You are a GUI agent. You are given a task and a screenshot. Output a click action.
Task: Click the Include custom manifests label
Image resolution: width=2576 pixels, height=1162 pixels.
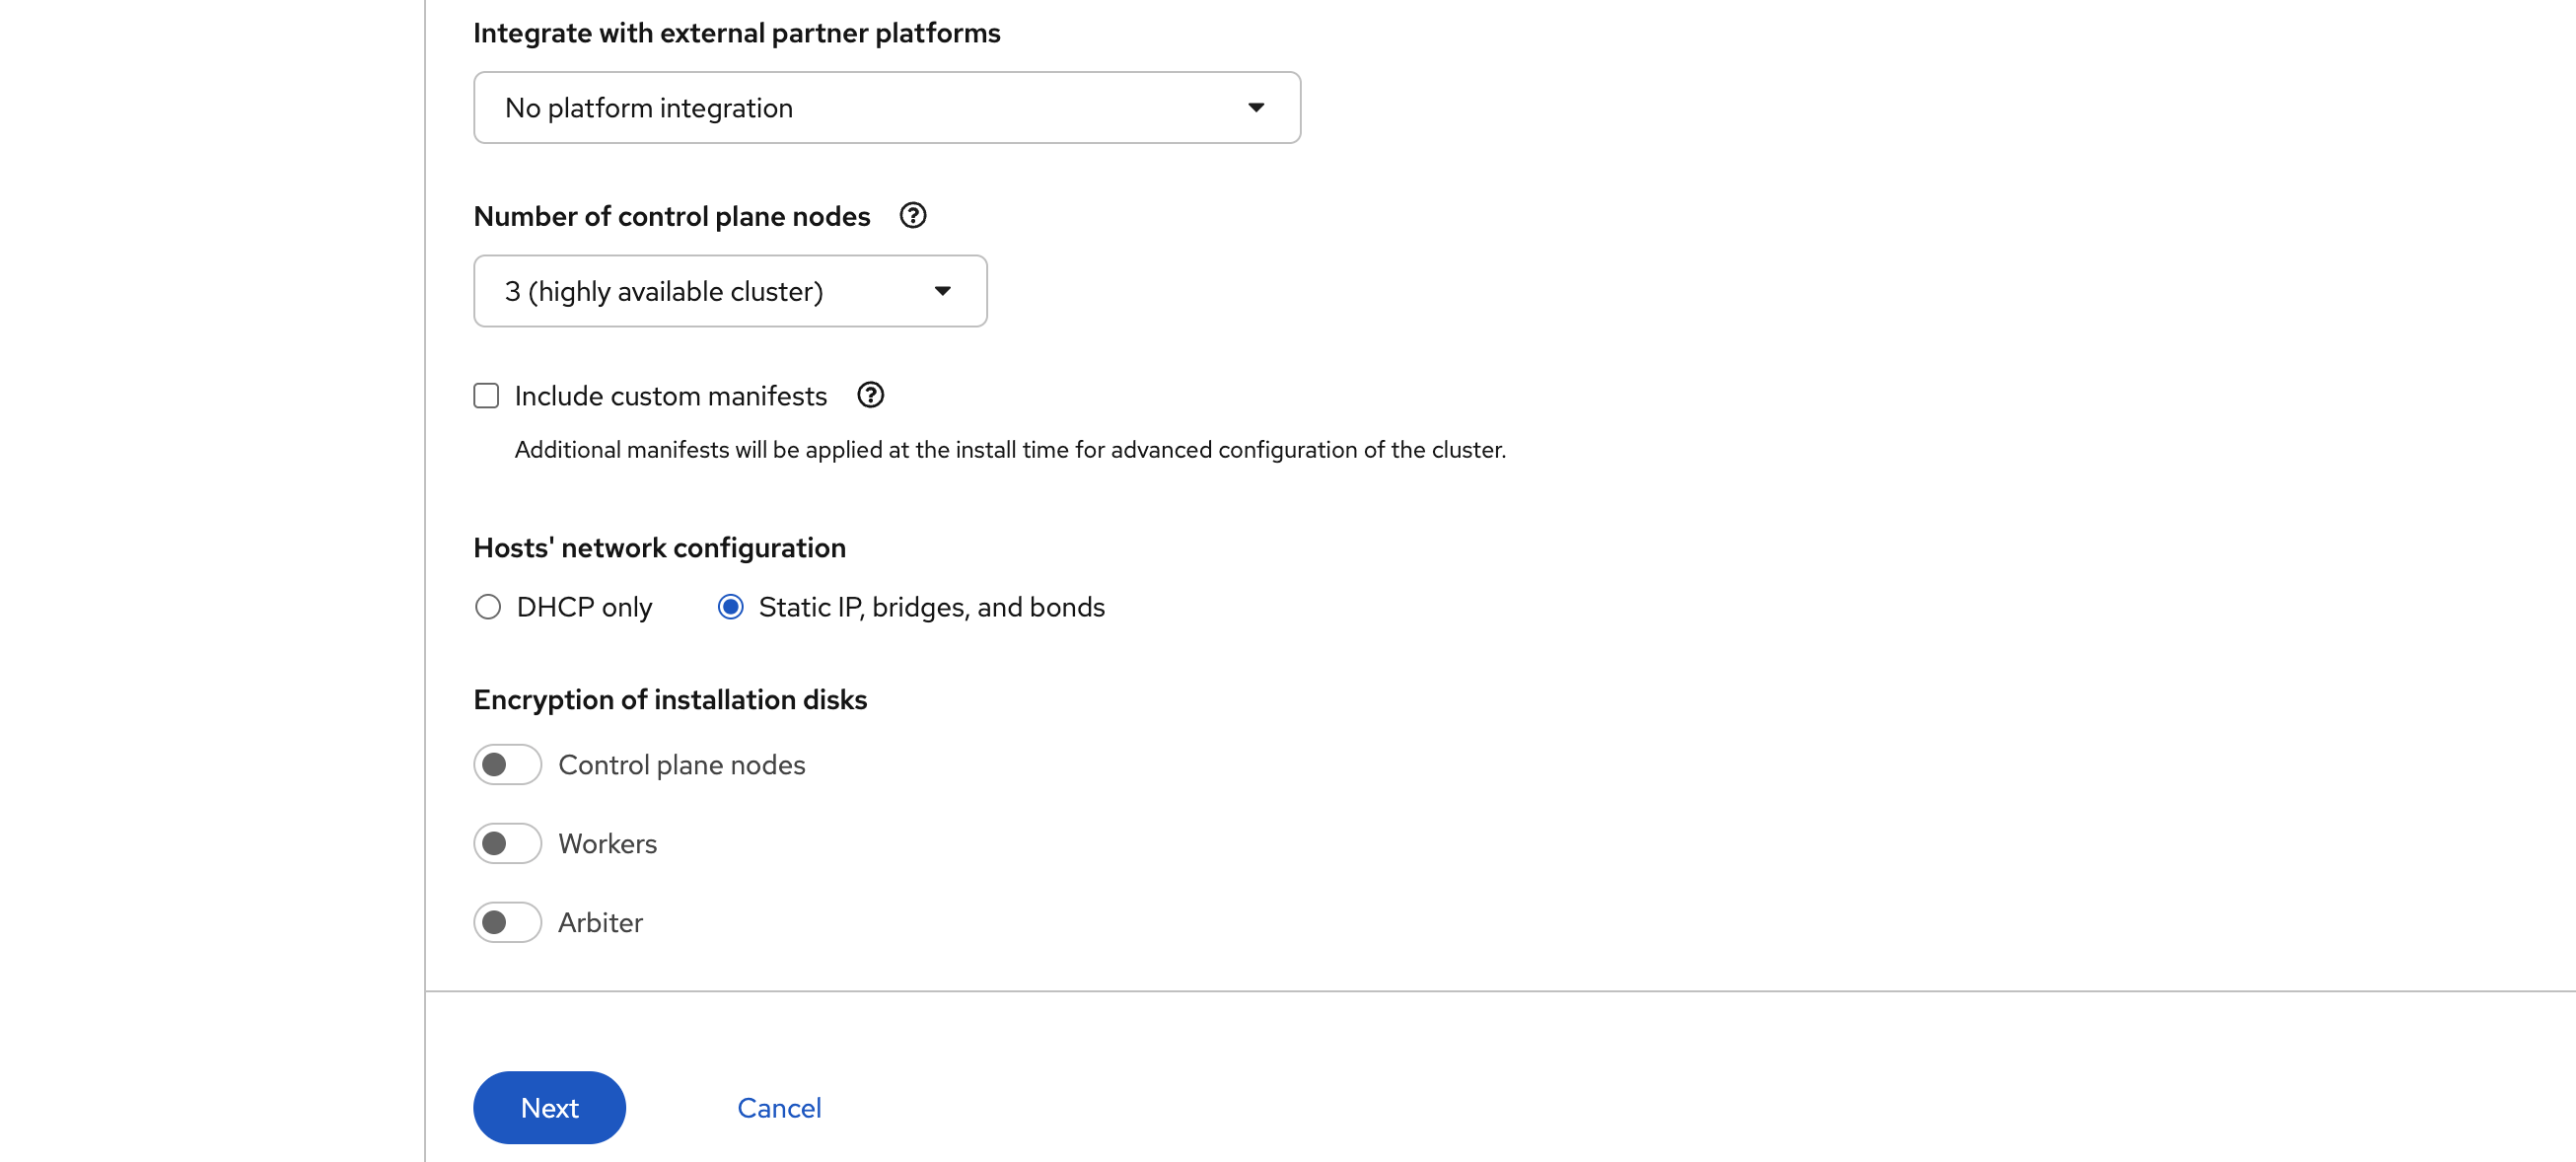click(x=670, y=395)
